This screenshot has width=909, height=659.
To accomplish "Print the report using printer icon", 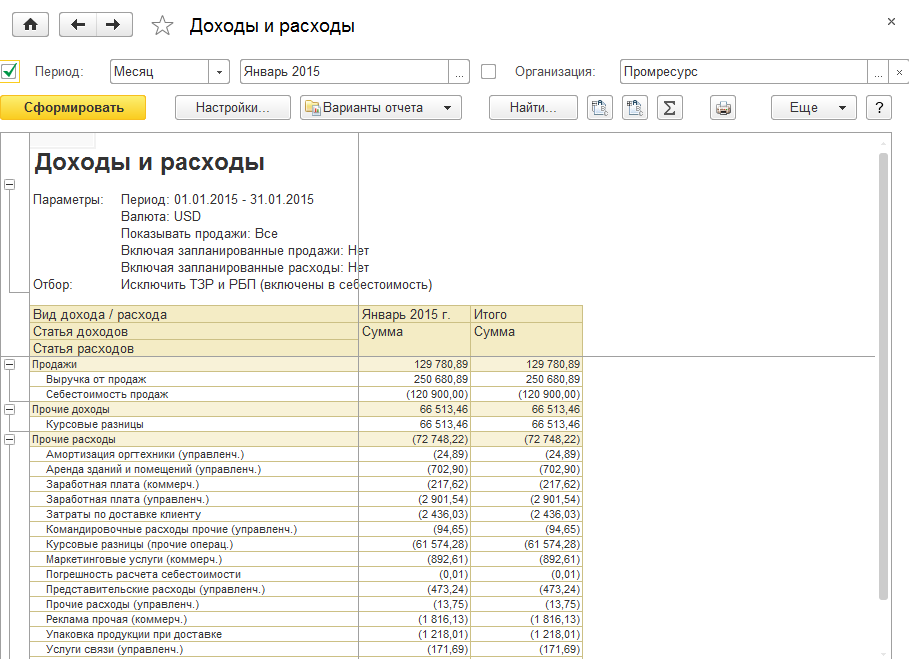I will tap(722, 108).
